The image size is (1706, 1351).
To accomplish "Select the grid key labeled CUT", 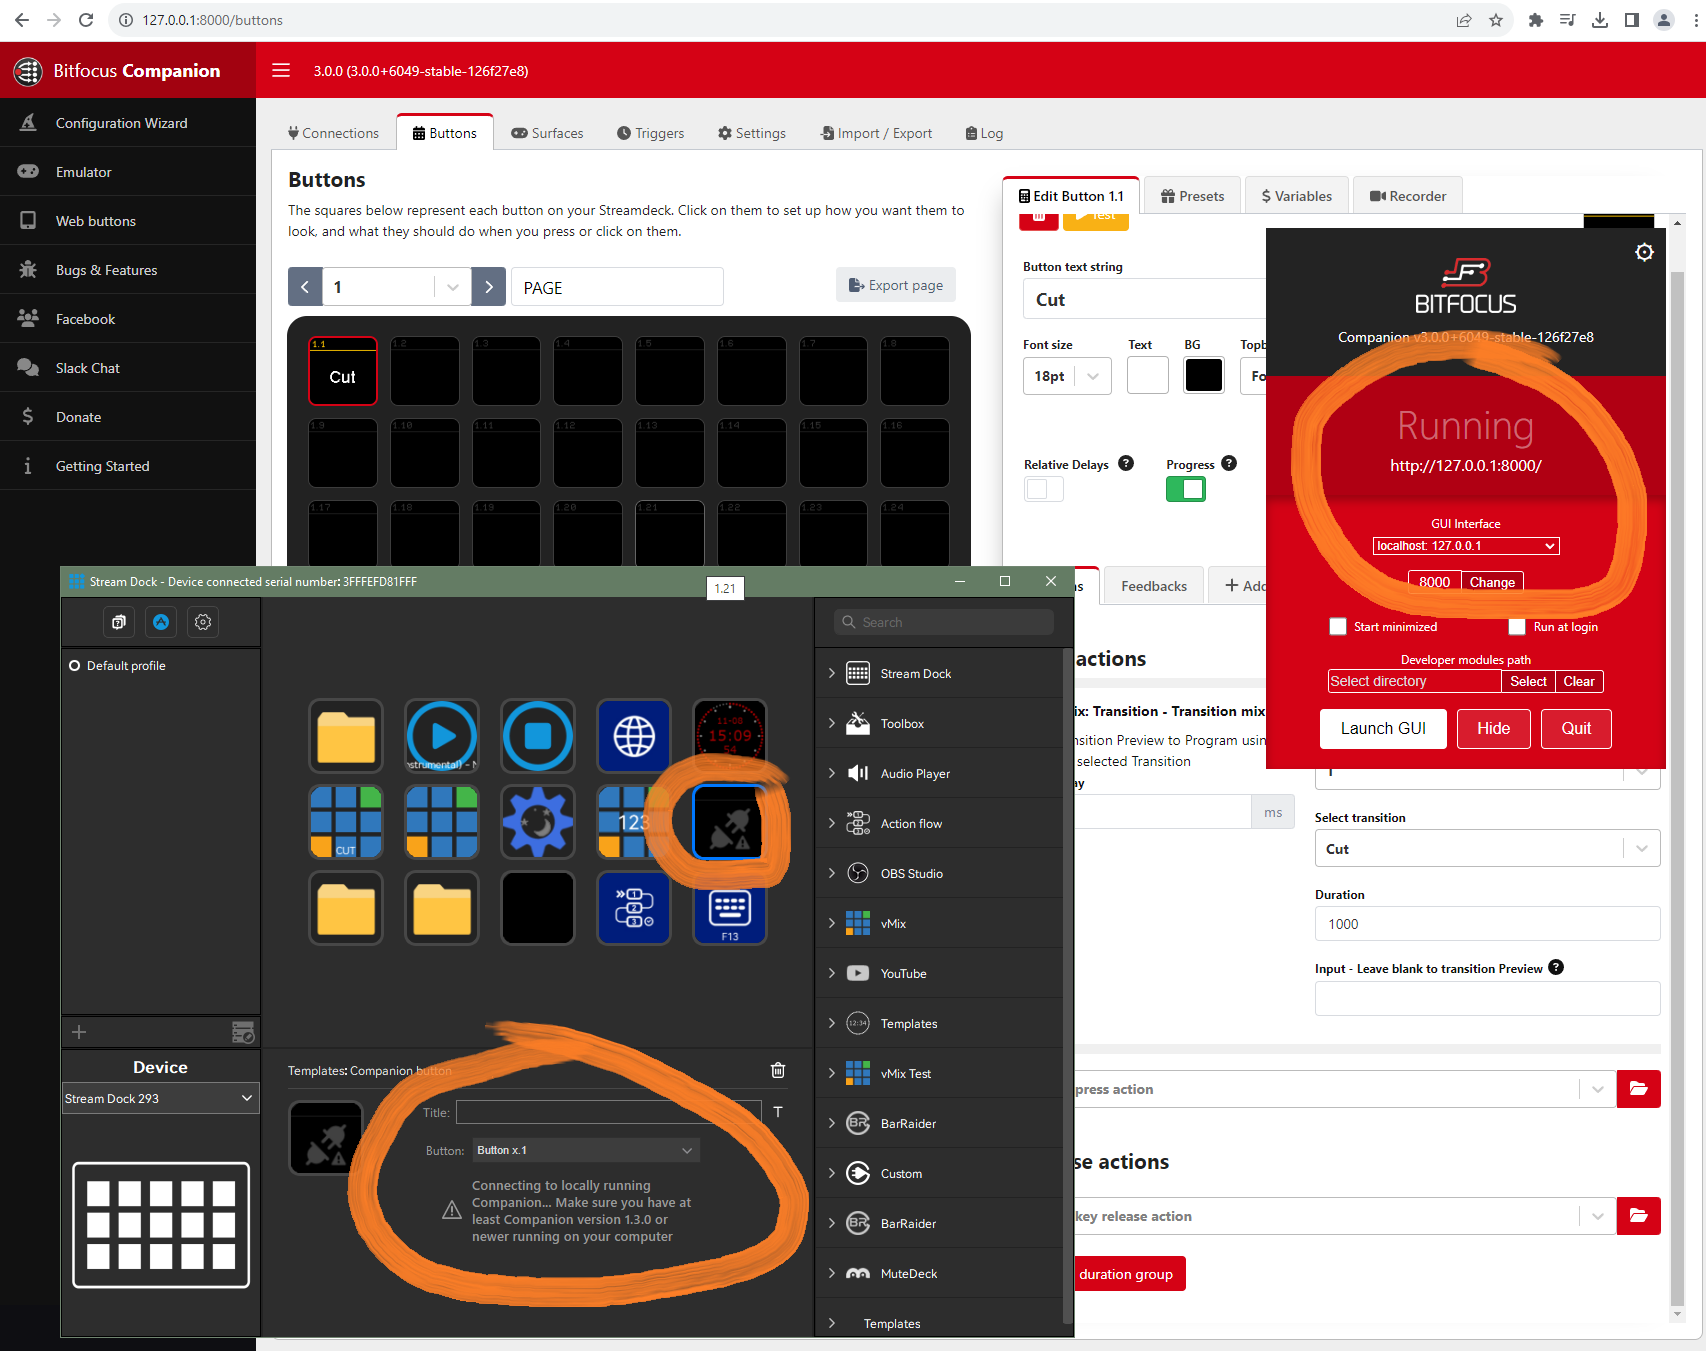I will 346,822.
